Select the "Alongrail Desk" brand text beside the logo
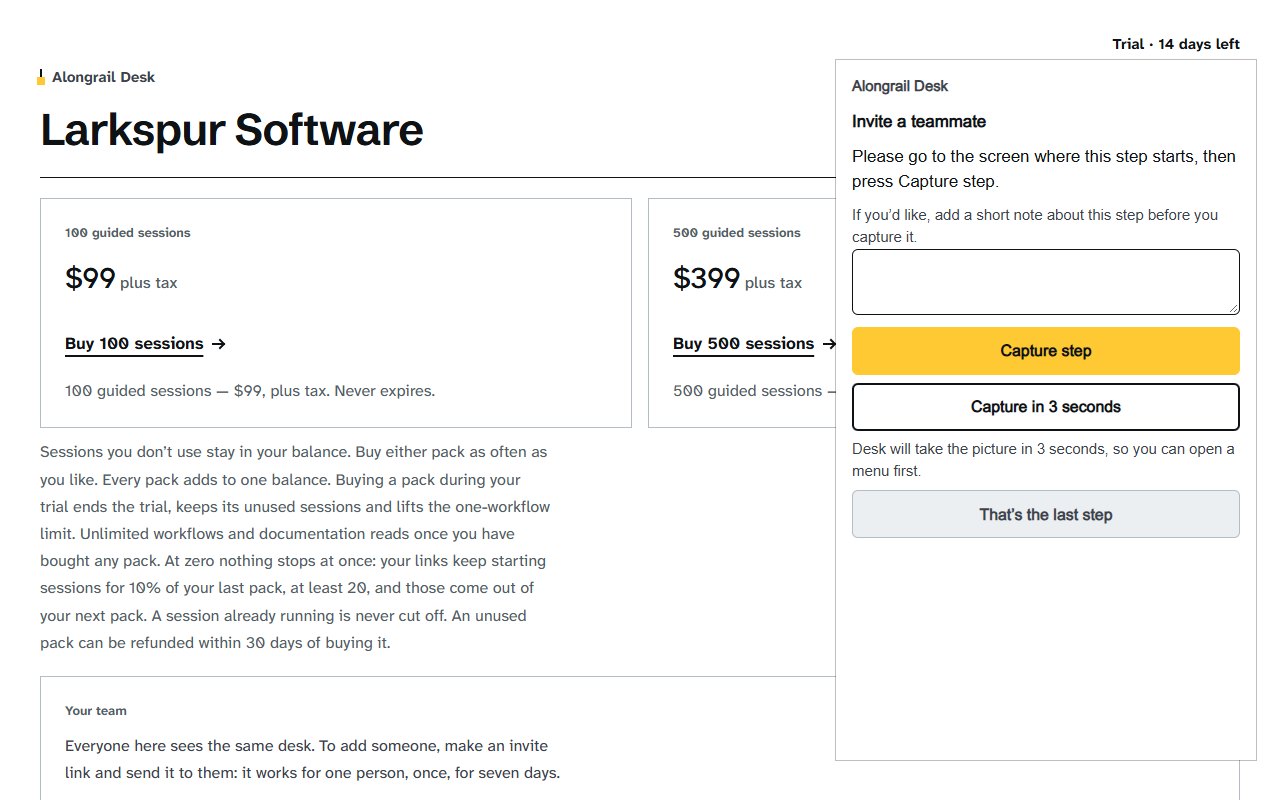1280x800 pixels. 104,77
